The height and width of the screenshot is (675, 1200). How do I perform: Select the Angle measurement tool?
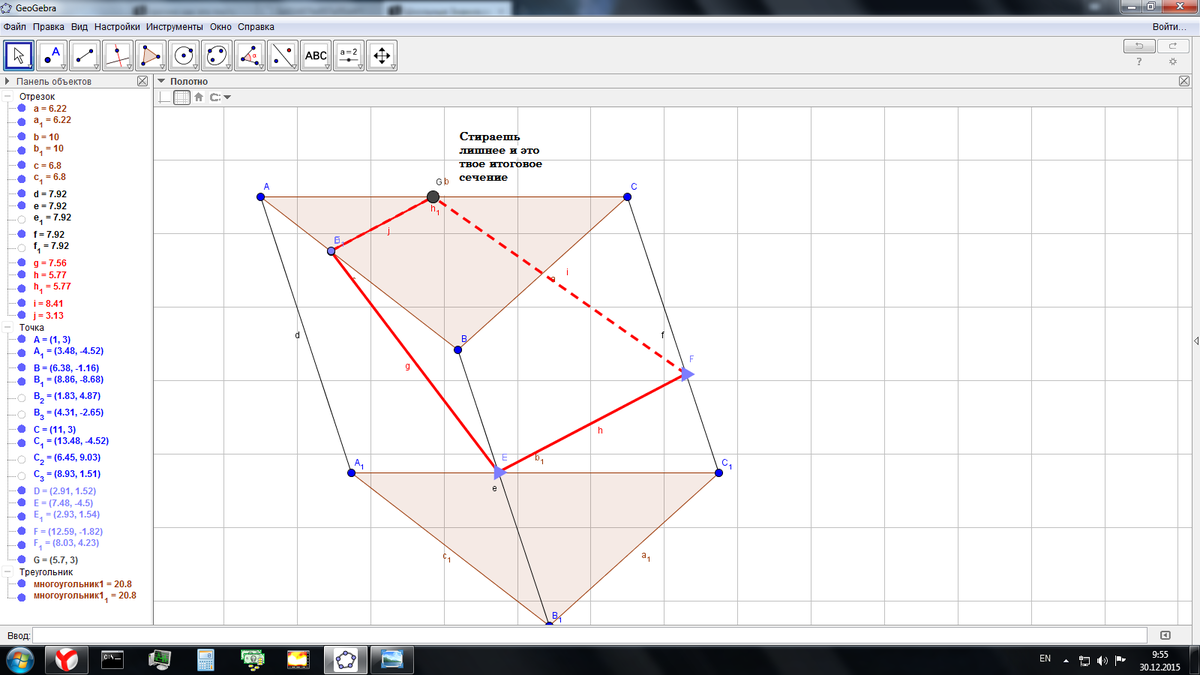coord(250,55)
